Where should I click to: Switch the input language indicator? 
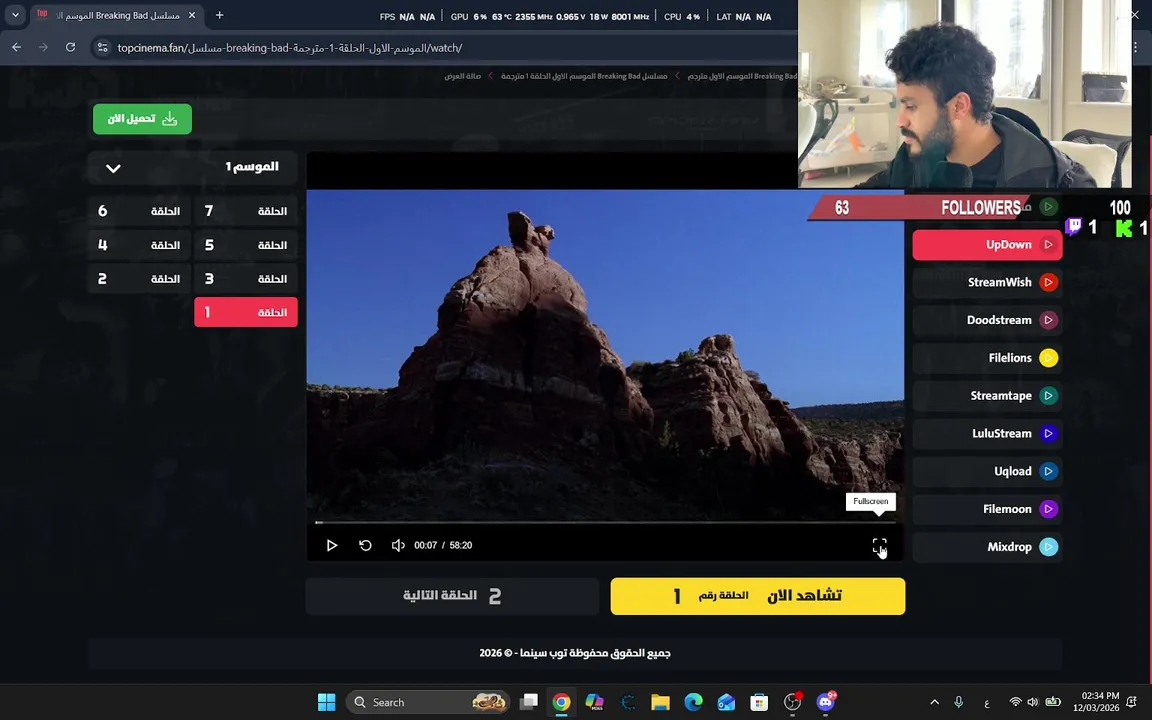pyautogui.click(x=987, y=703)
